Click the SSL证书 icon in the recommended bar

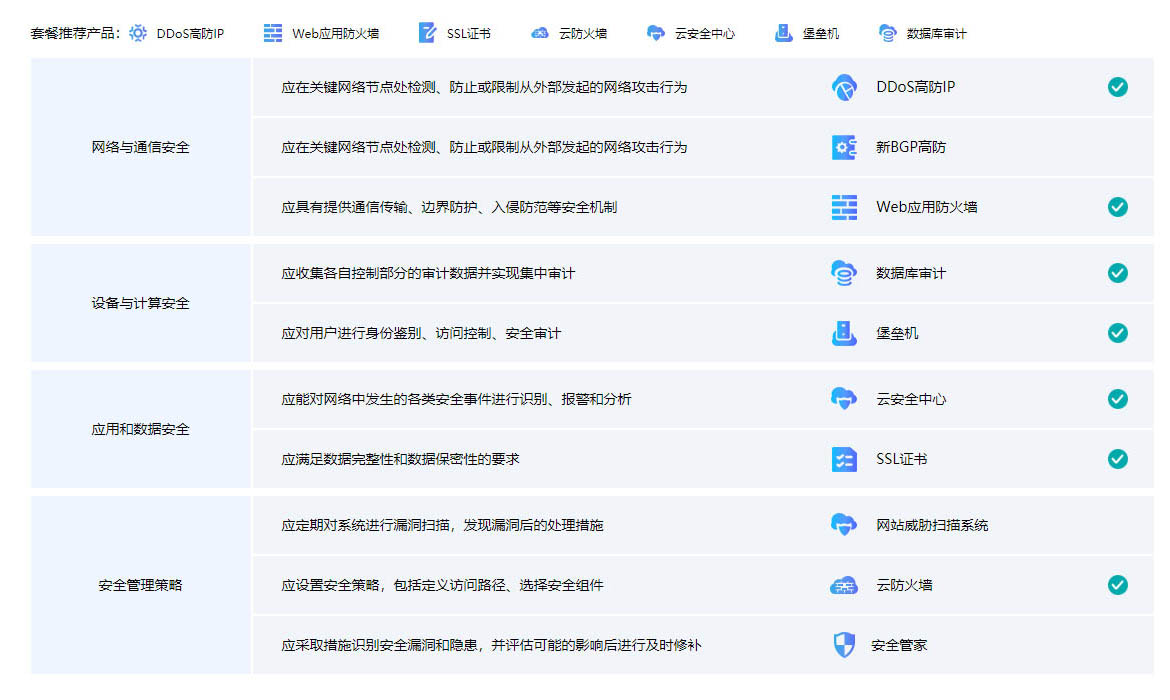[x=428, y=33]
